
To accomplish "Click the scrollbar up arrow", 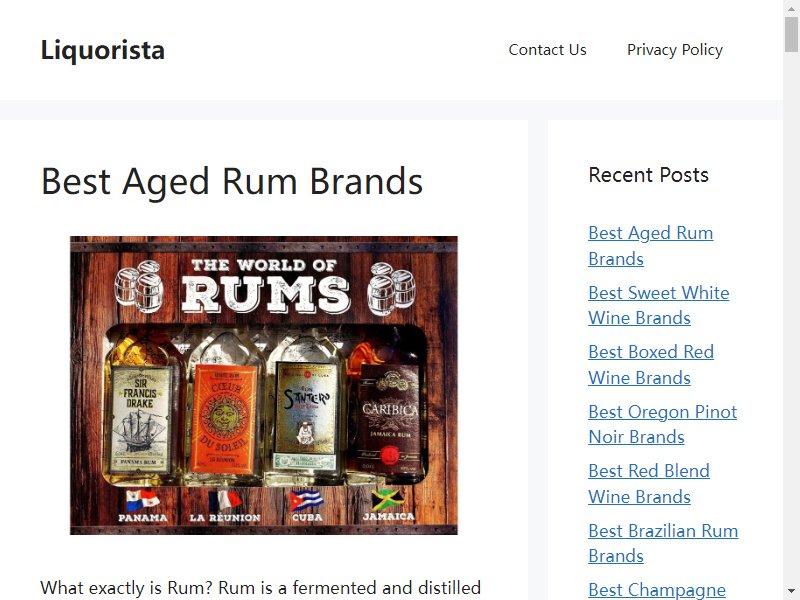I will click(x=791, y=8).
